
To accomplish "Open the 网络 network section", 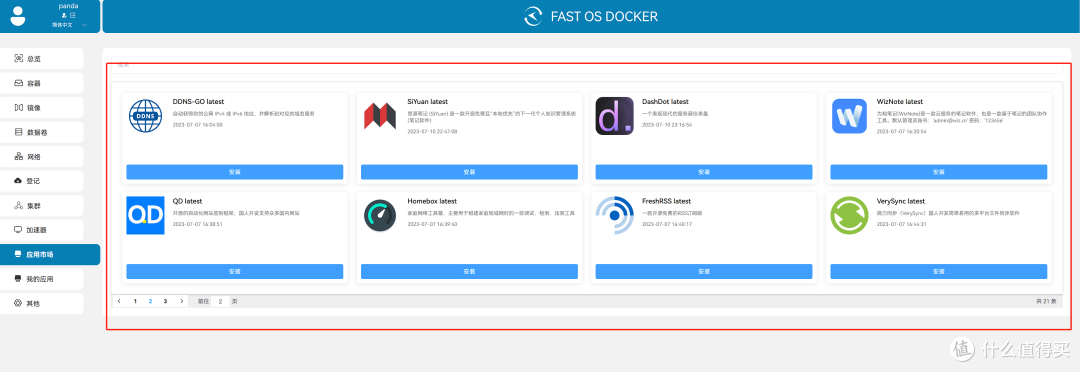I will [41, 156].
